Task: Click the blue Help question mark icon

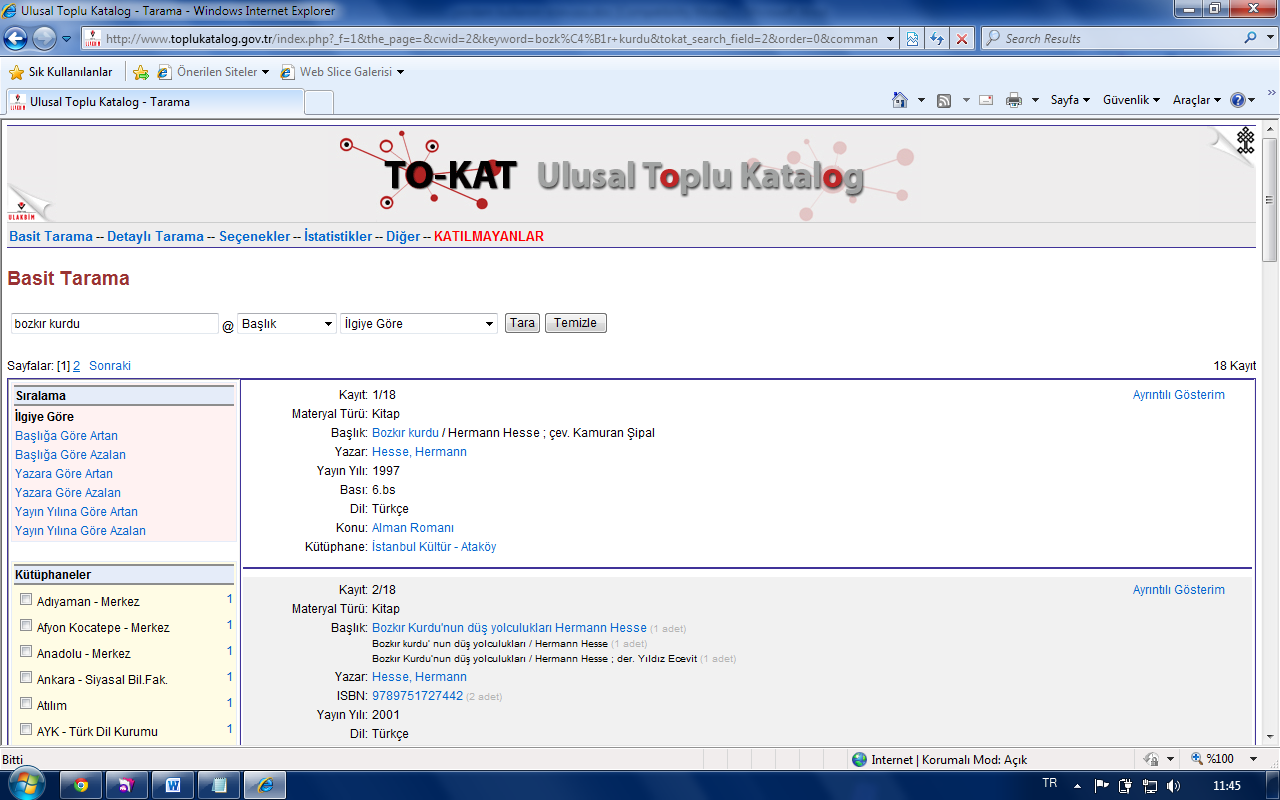Action: click(1238, 100)
